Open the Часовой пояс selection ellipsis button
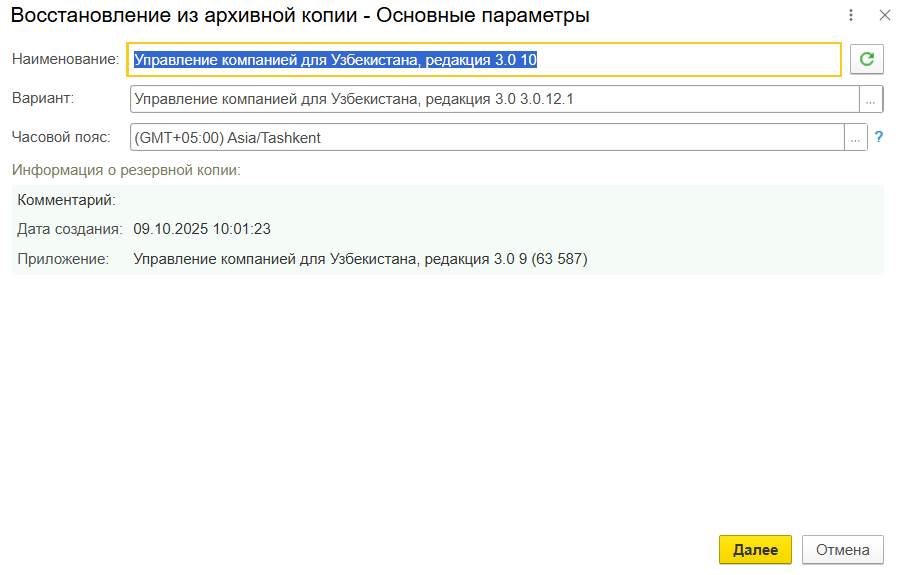901x575 pixels. tap(856, 138)
